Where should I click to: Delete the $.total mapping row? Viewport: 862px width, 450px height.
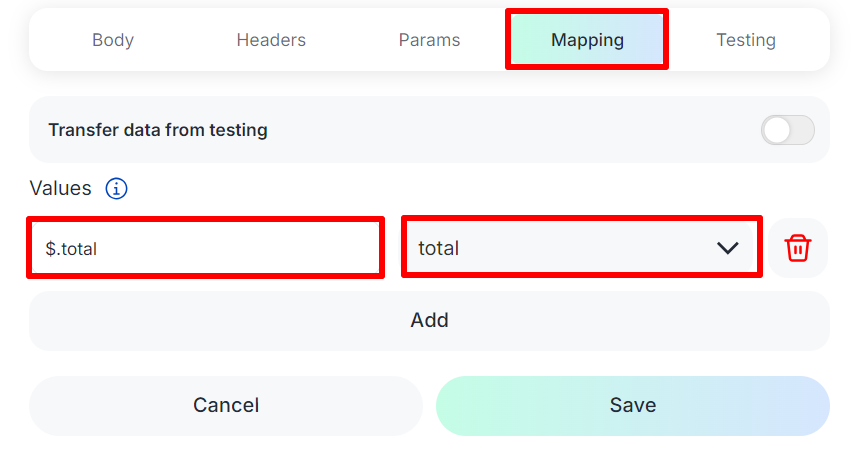(x=797, y=248)
